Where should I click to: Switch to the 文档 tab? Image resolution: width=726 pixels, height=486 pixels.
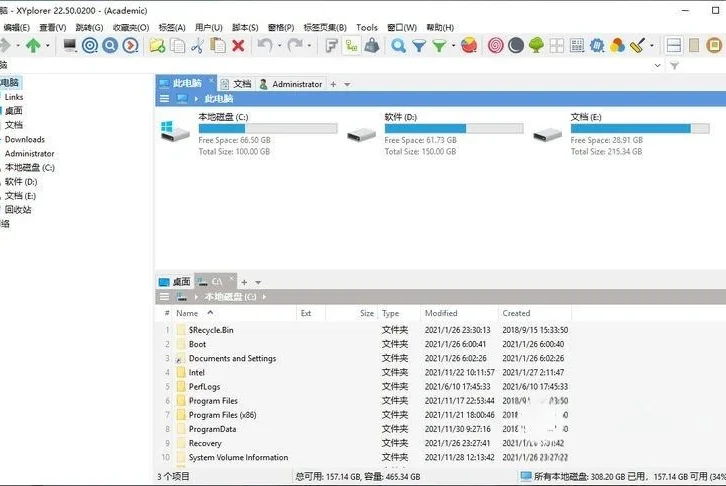click(x=236, y=84)
